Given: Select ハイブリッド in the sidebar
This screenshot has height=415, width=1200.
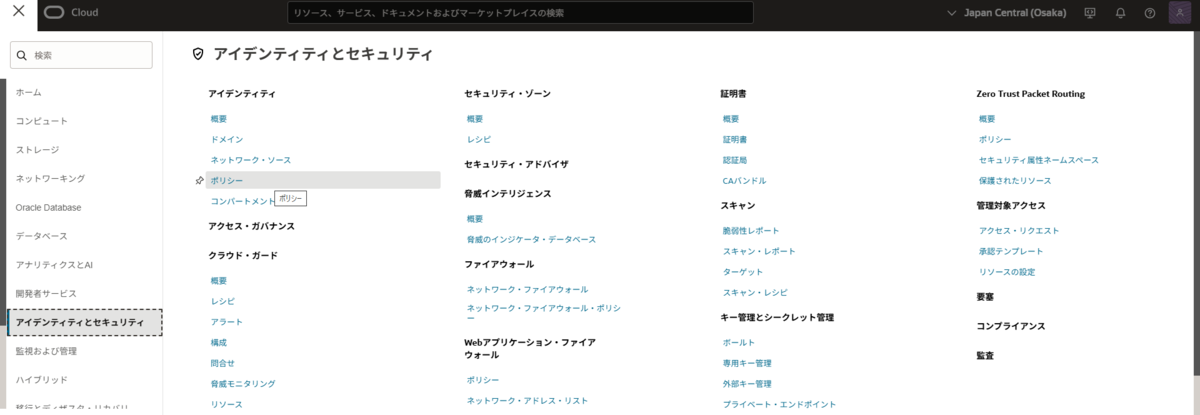Looking at the screenshot, I should 42,380.
